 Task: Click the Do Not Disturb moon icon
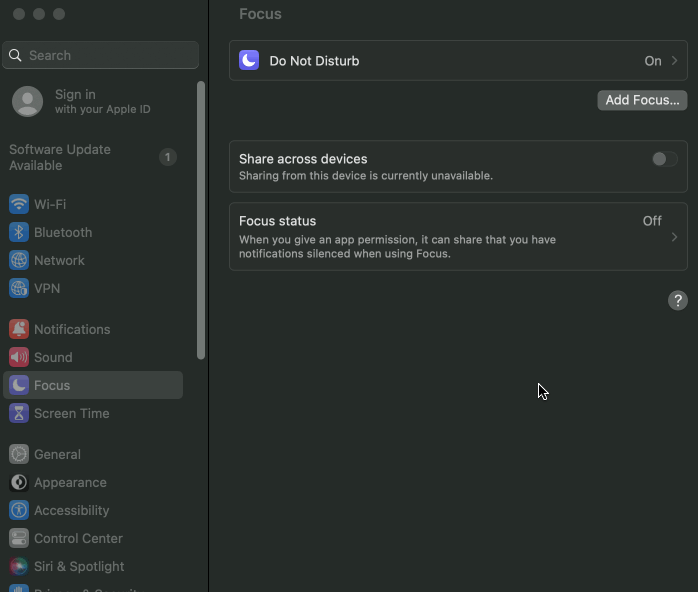pyautogui.click(x=249, y=61)
